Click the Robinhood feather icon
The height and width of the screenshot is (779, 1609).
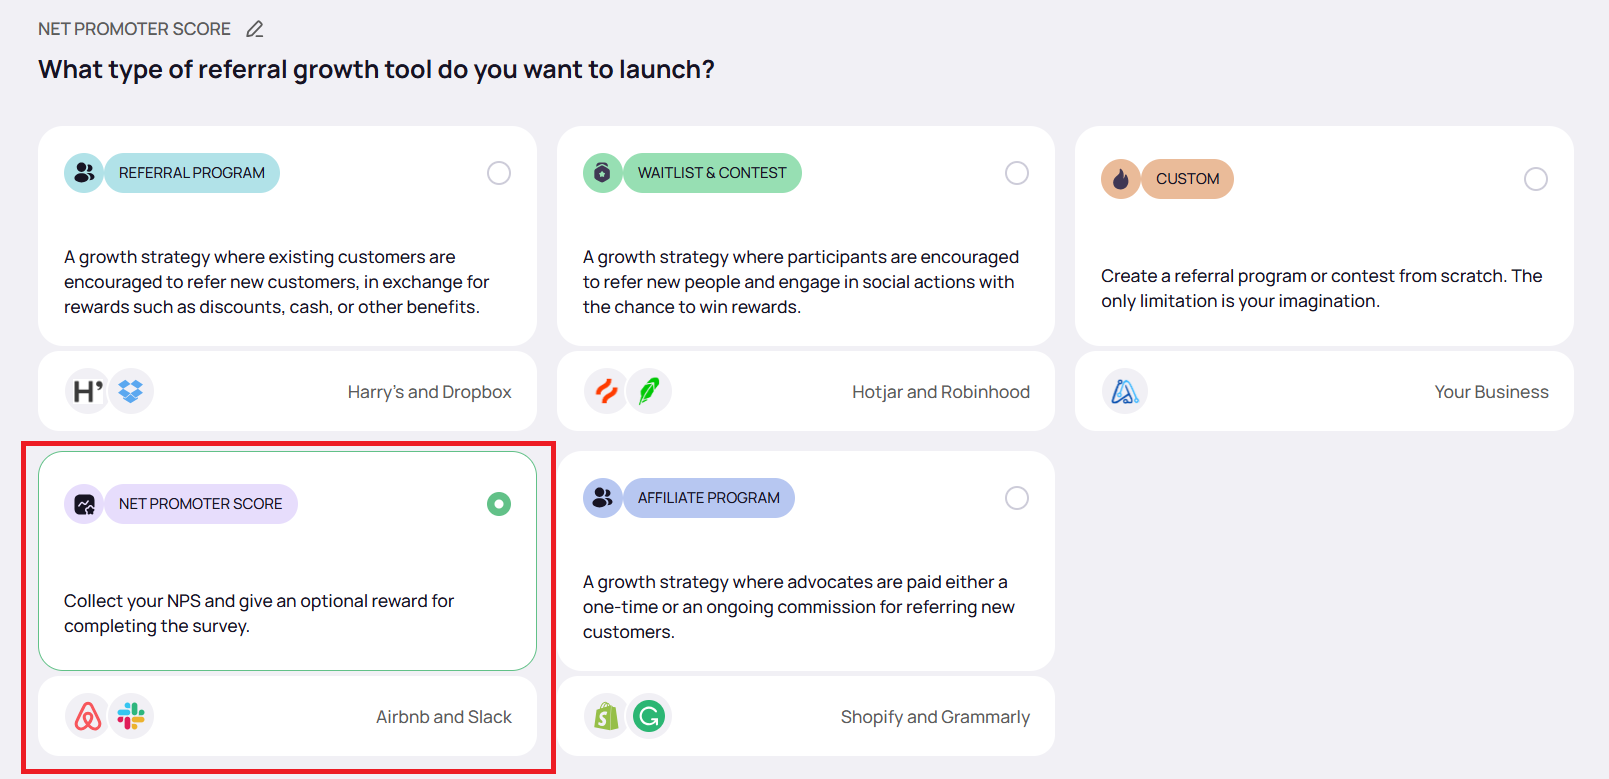(649, 392)
